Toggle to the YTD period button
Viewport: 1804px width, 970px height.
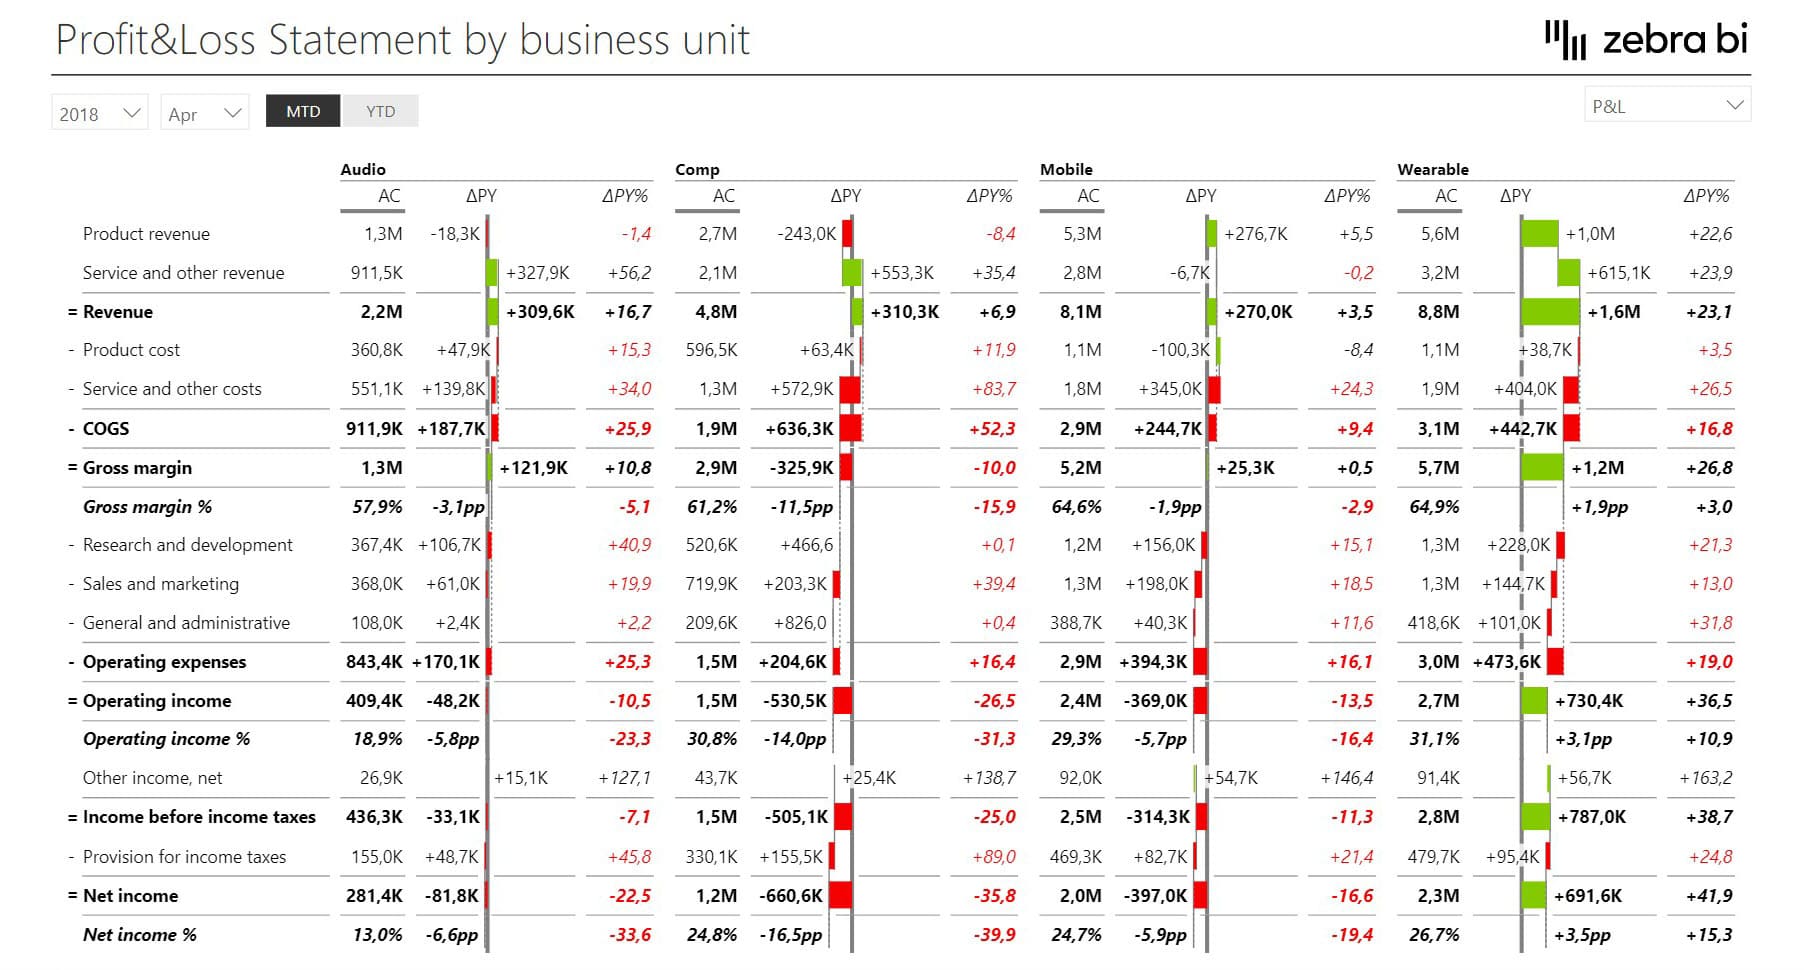380,111
